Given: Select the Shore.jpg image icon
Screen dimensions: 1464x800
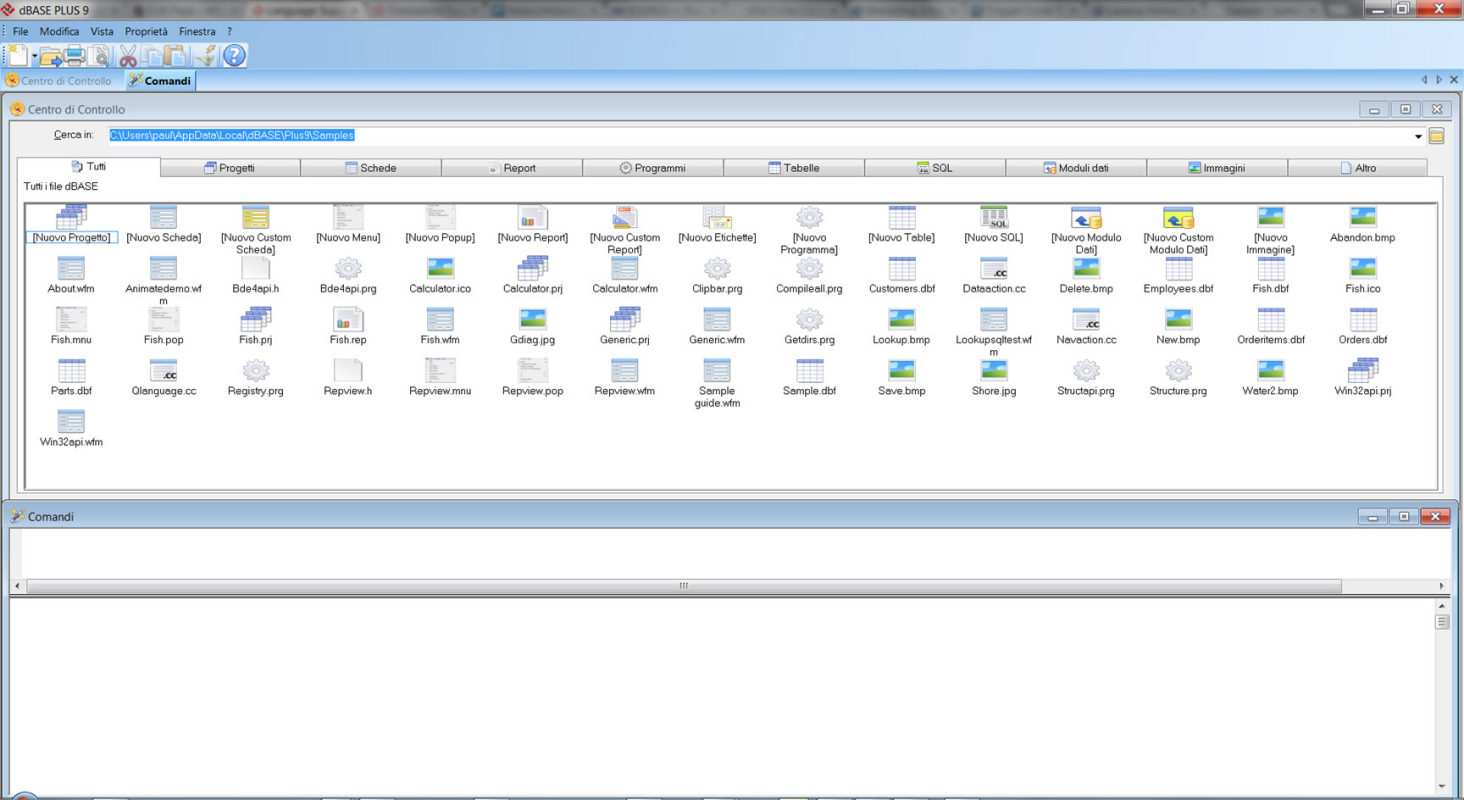Looking at the screenshot, I should [994, 370].
